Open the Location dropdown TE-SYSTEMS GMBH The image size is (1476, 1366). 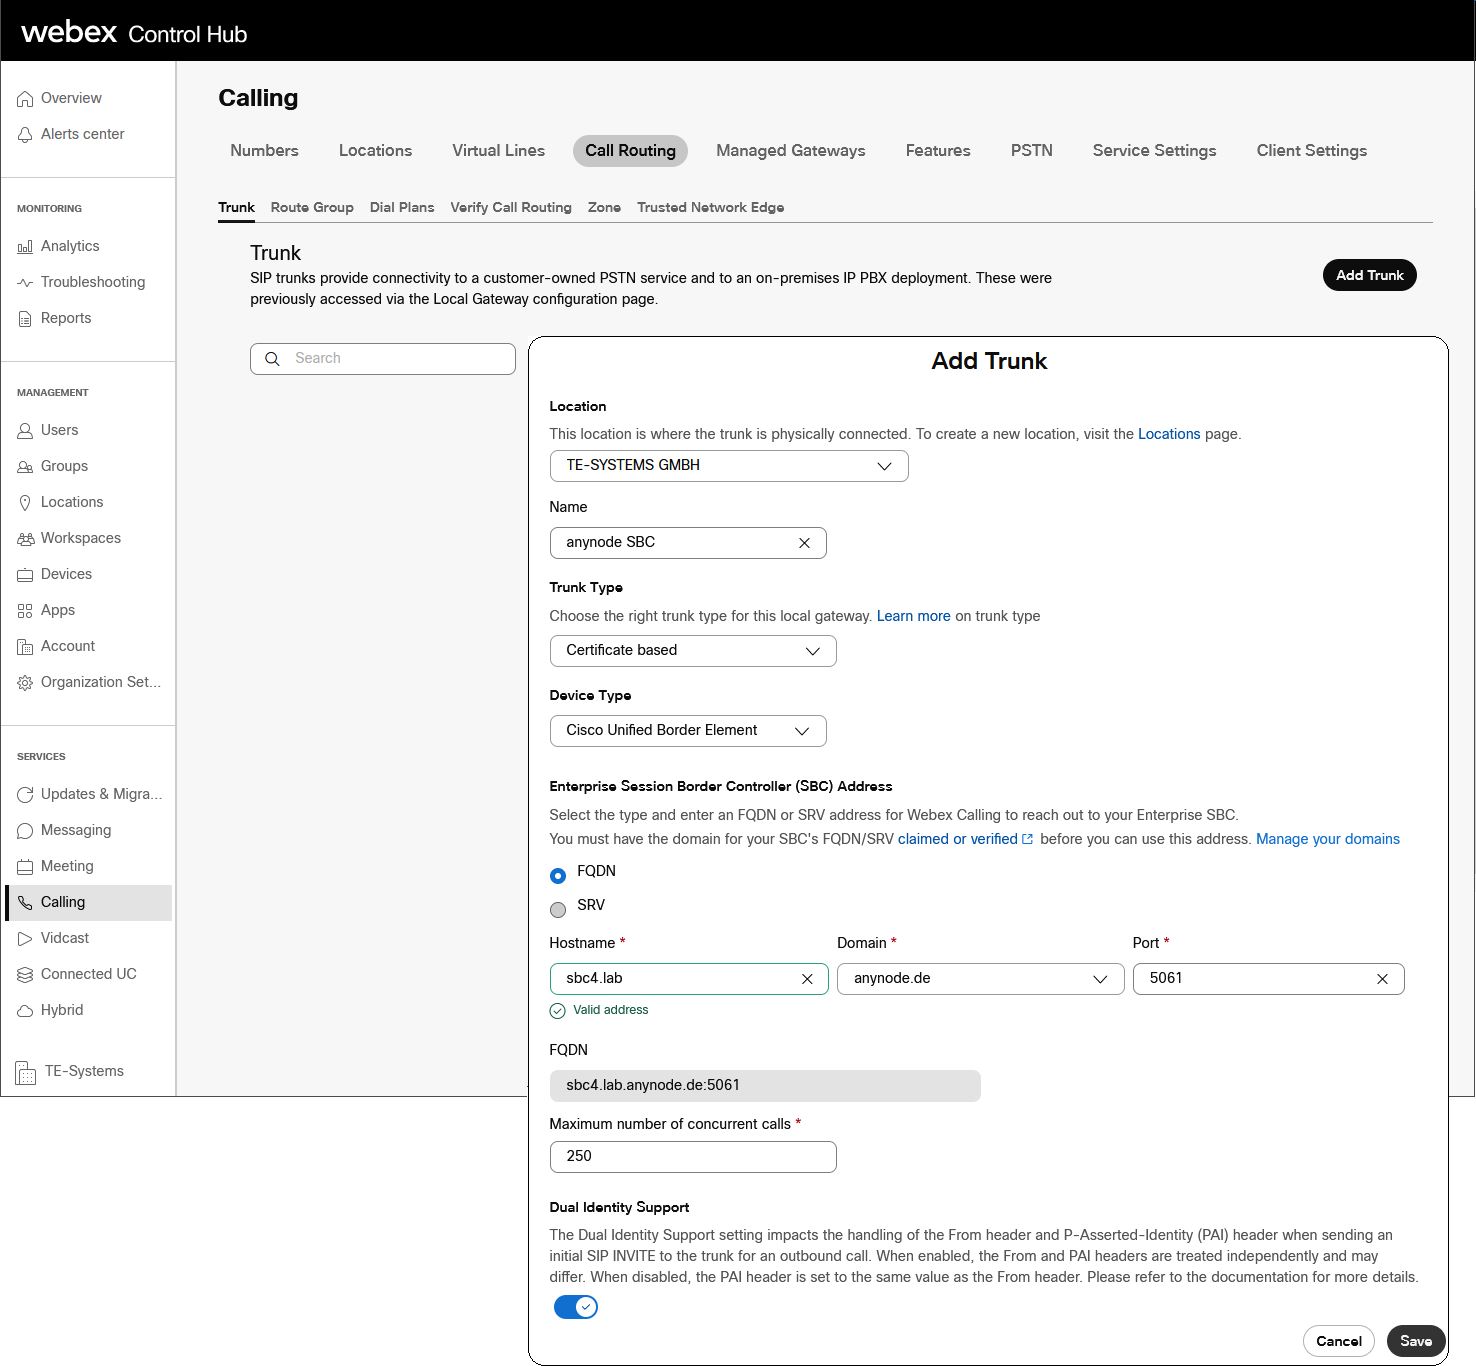click(729, 466)
